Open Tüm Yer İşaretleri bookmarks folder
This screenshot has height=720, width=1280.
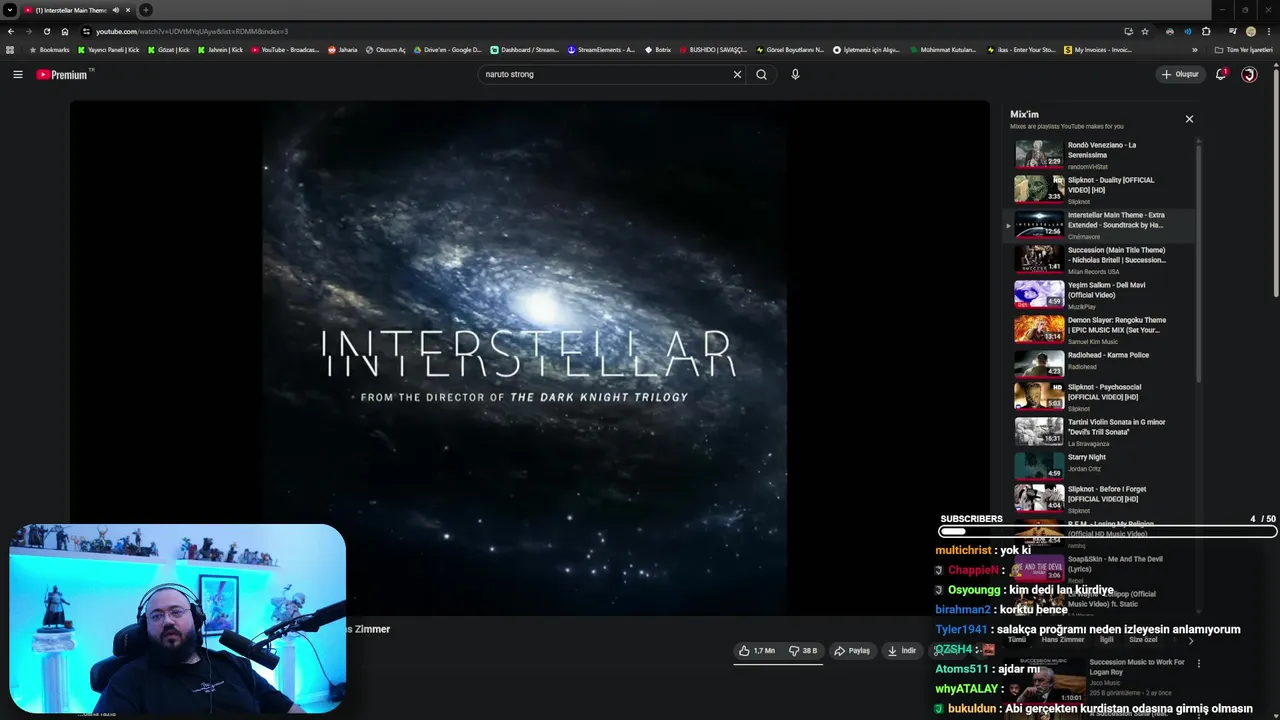coord(1245,49)
